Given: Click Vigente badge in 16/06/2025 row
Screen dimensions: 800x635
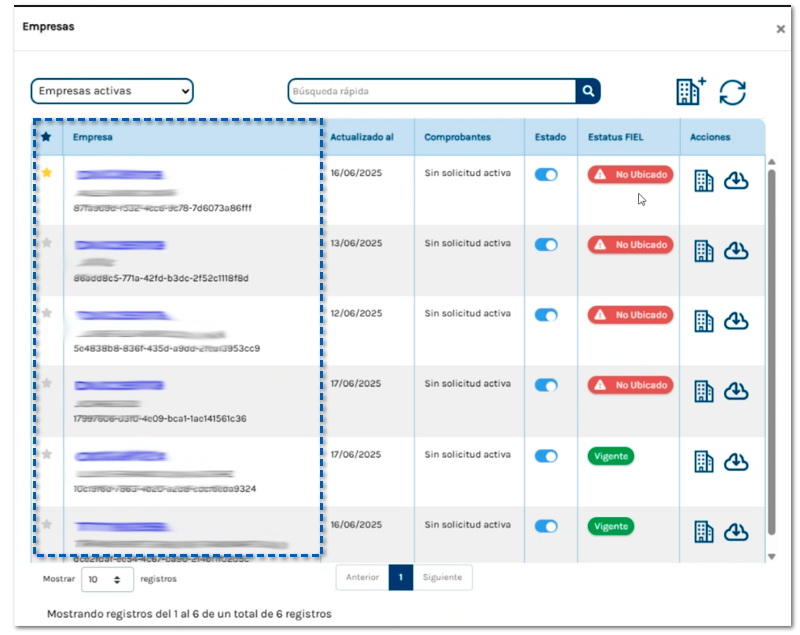Looking at the screenshot, I should 611,526.
